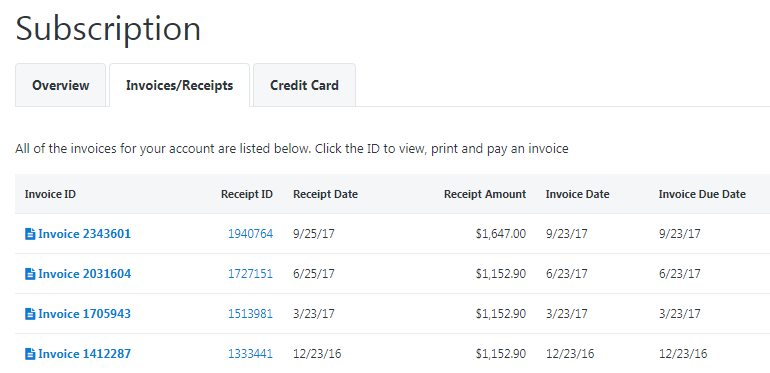The height and width of the screenshot is (373, 770).
Task: Click the Receipt ID column header
Action: pos(247,194)
